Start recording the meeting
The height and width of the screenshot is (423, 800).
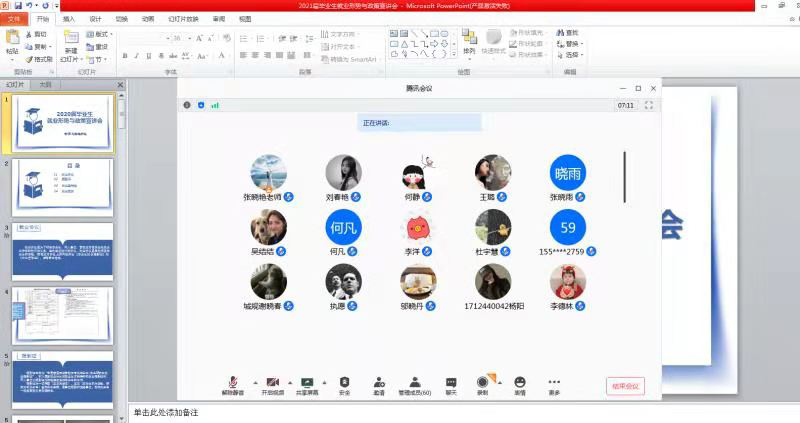pos(482,386)
